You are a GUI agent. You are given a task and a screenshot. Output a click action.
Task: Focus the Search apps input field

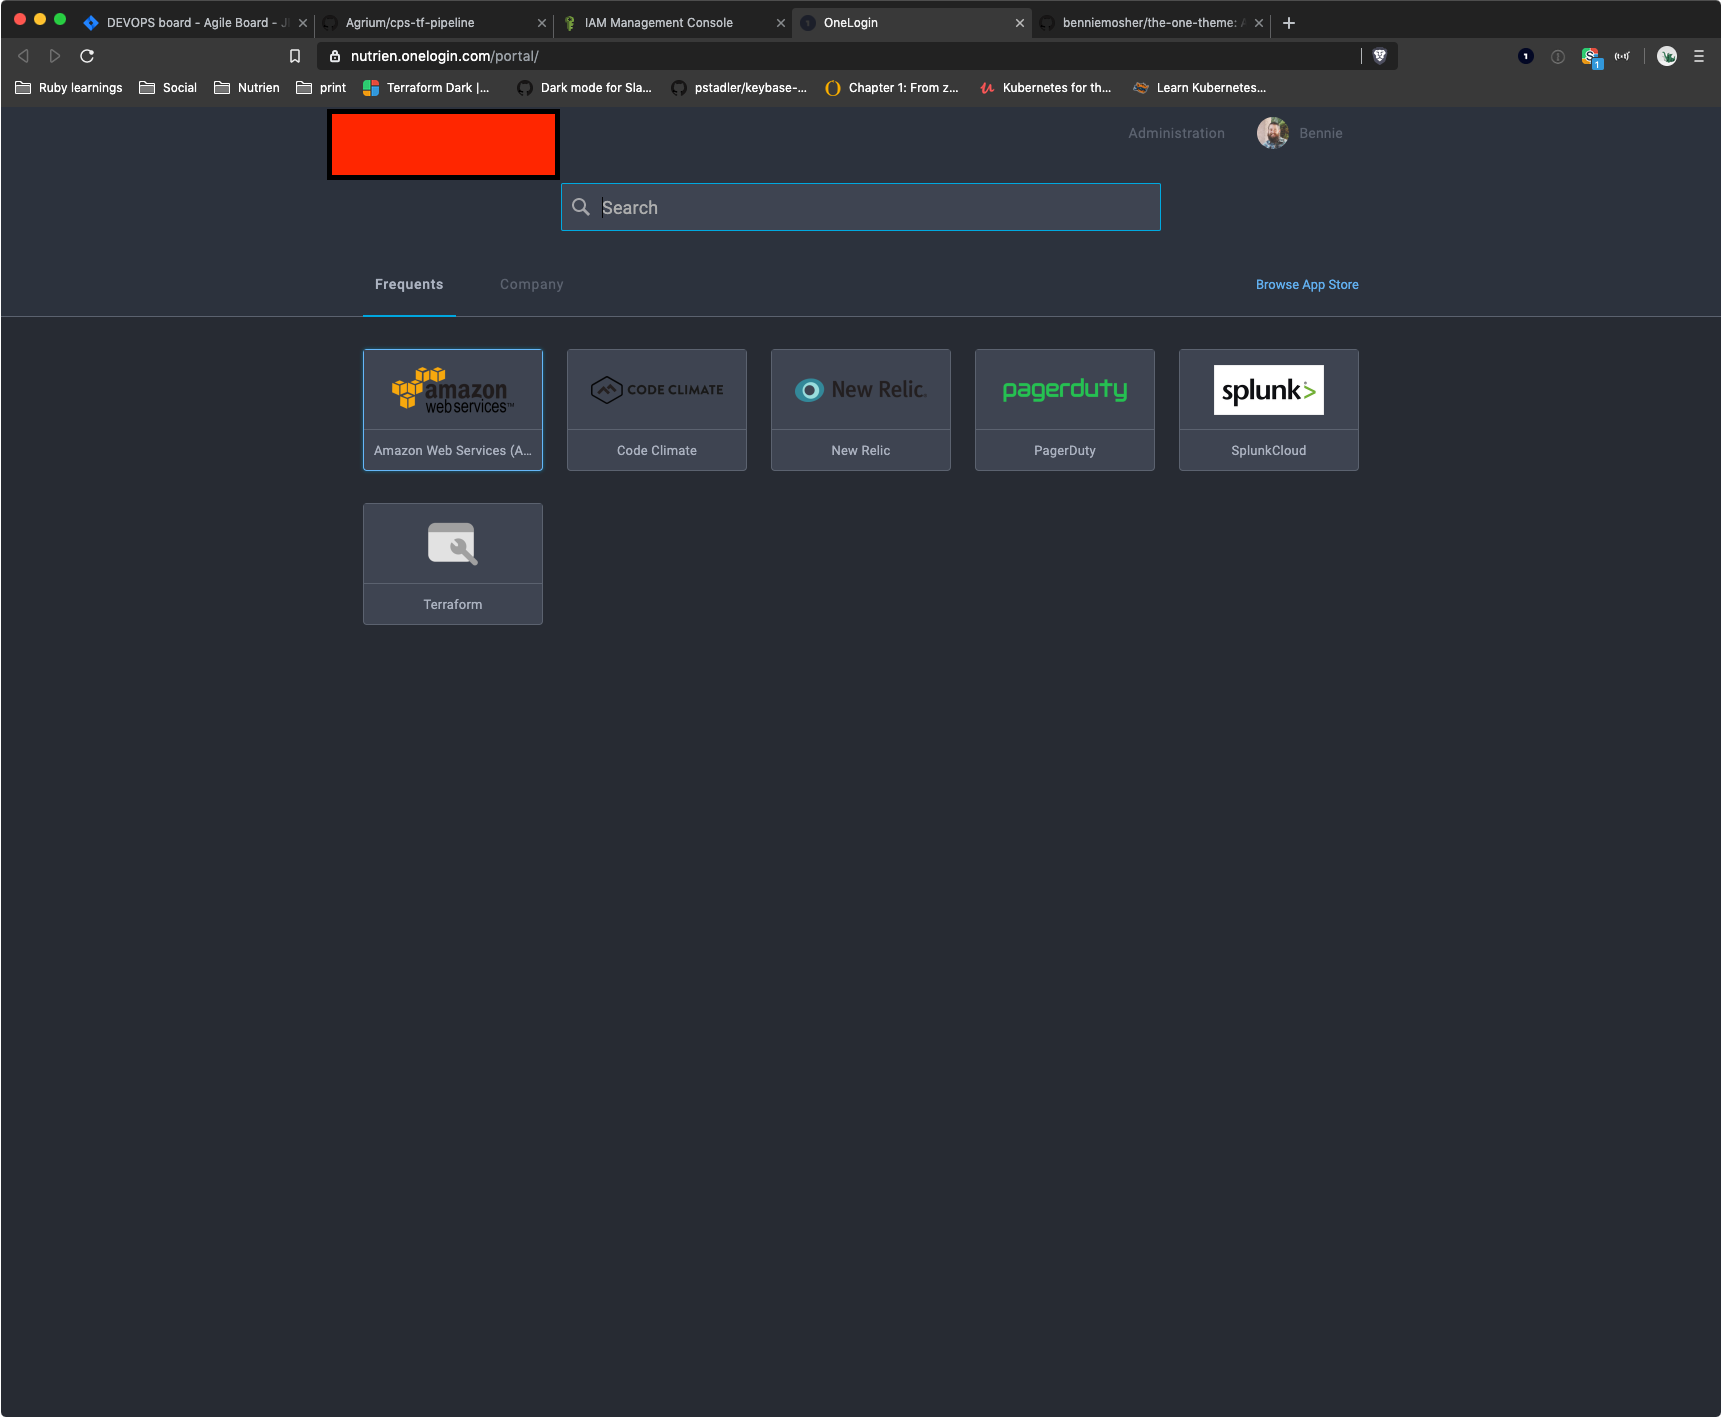click(861, 207)
